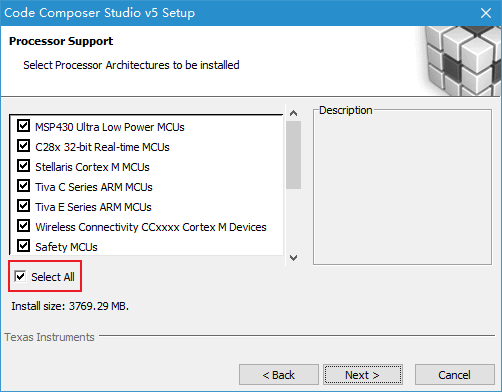Click the Select All label text
The width and height of the screenshot is (502, 392).
pyautogui.click(x=53, y=277)
